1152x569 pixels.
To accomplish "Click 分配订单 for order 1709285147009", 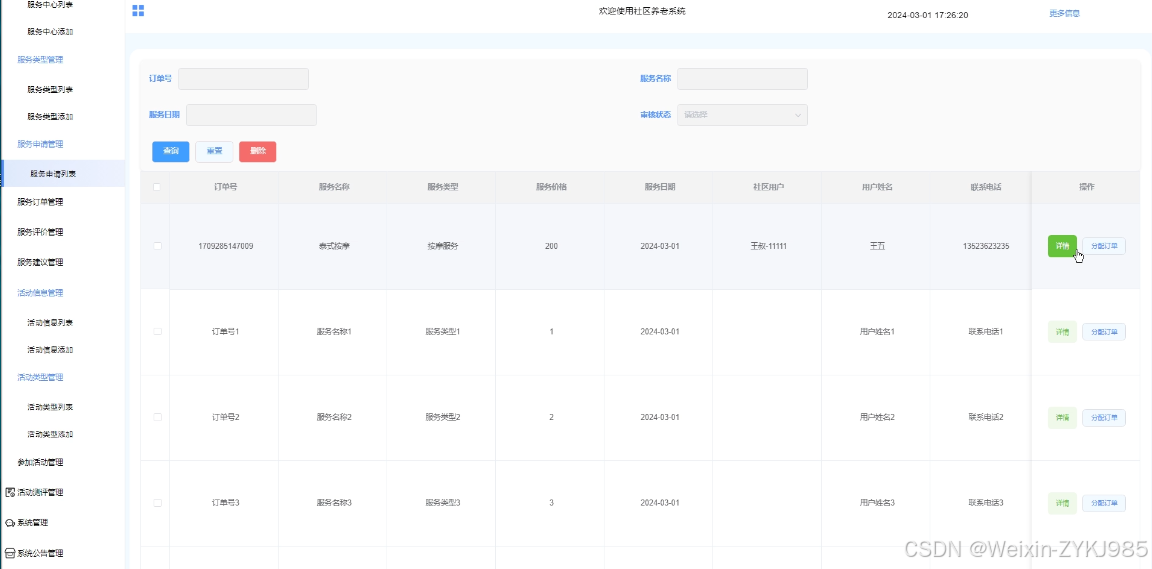I will coord(1104,246).
